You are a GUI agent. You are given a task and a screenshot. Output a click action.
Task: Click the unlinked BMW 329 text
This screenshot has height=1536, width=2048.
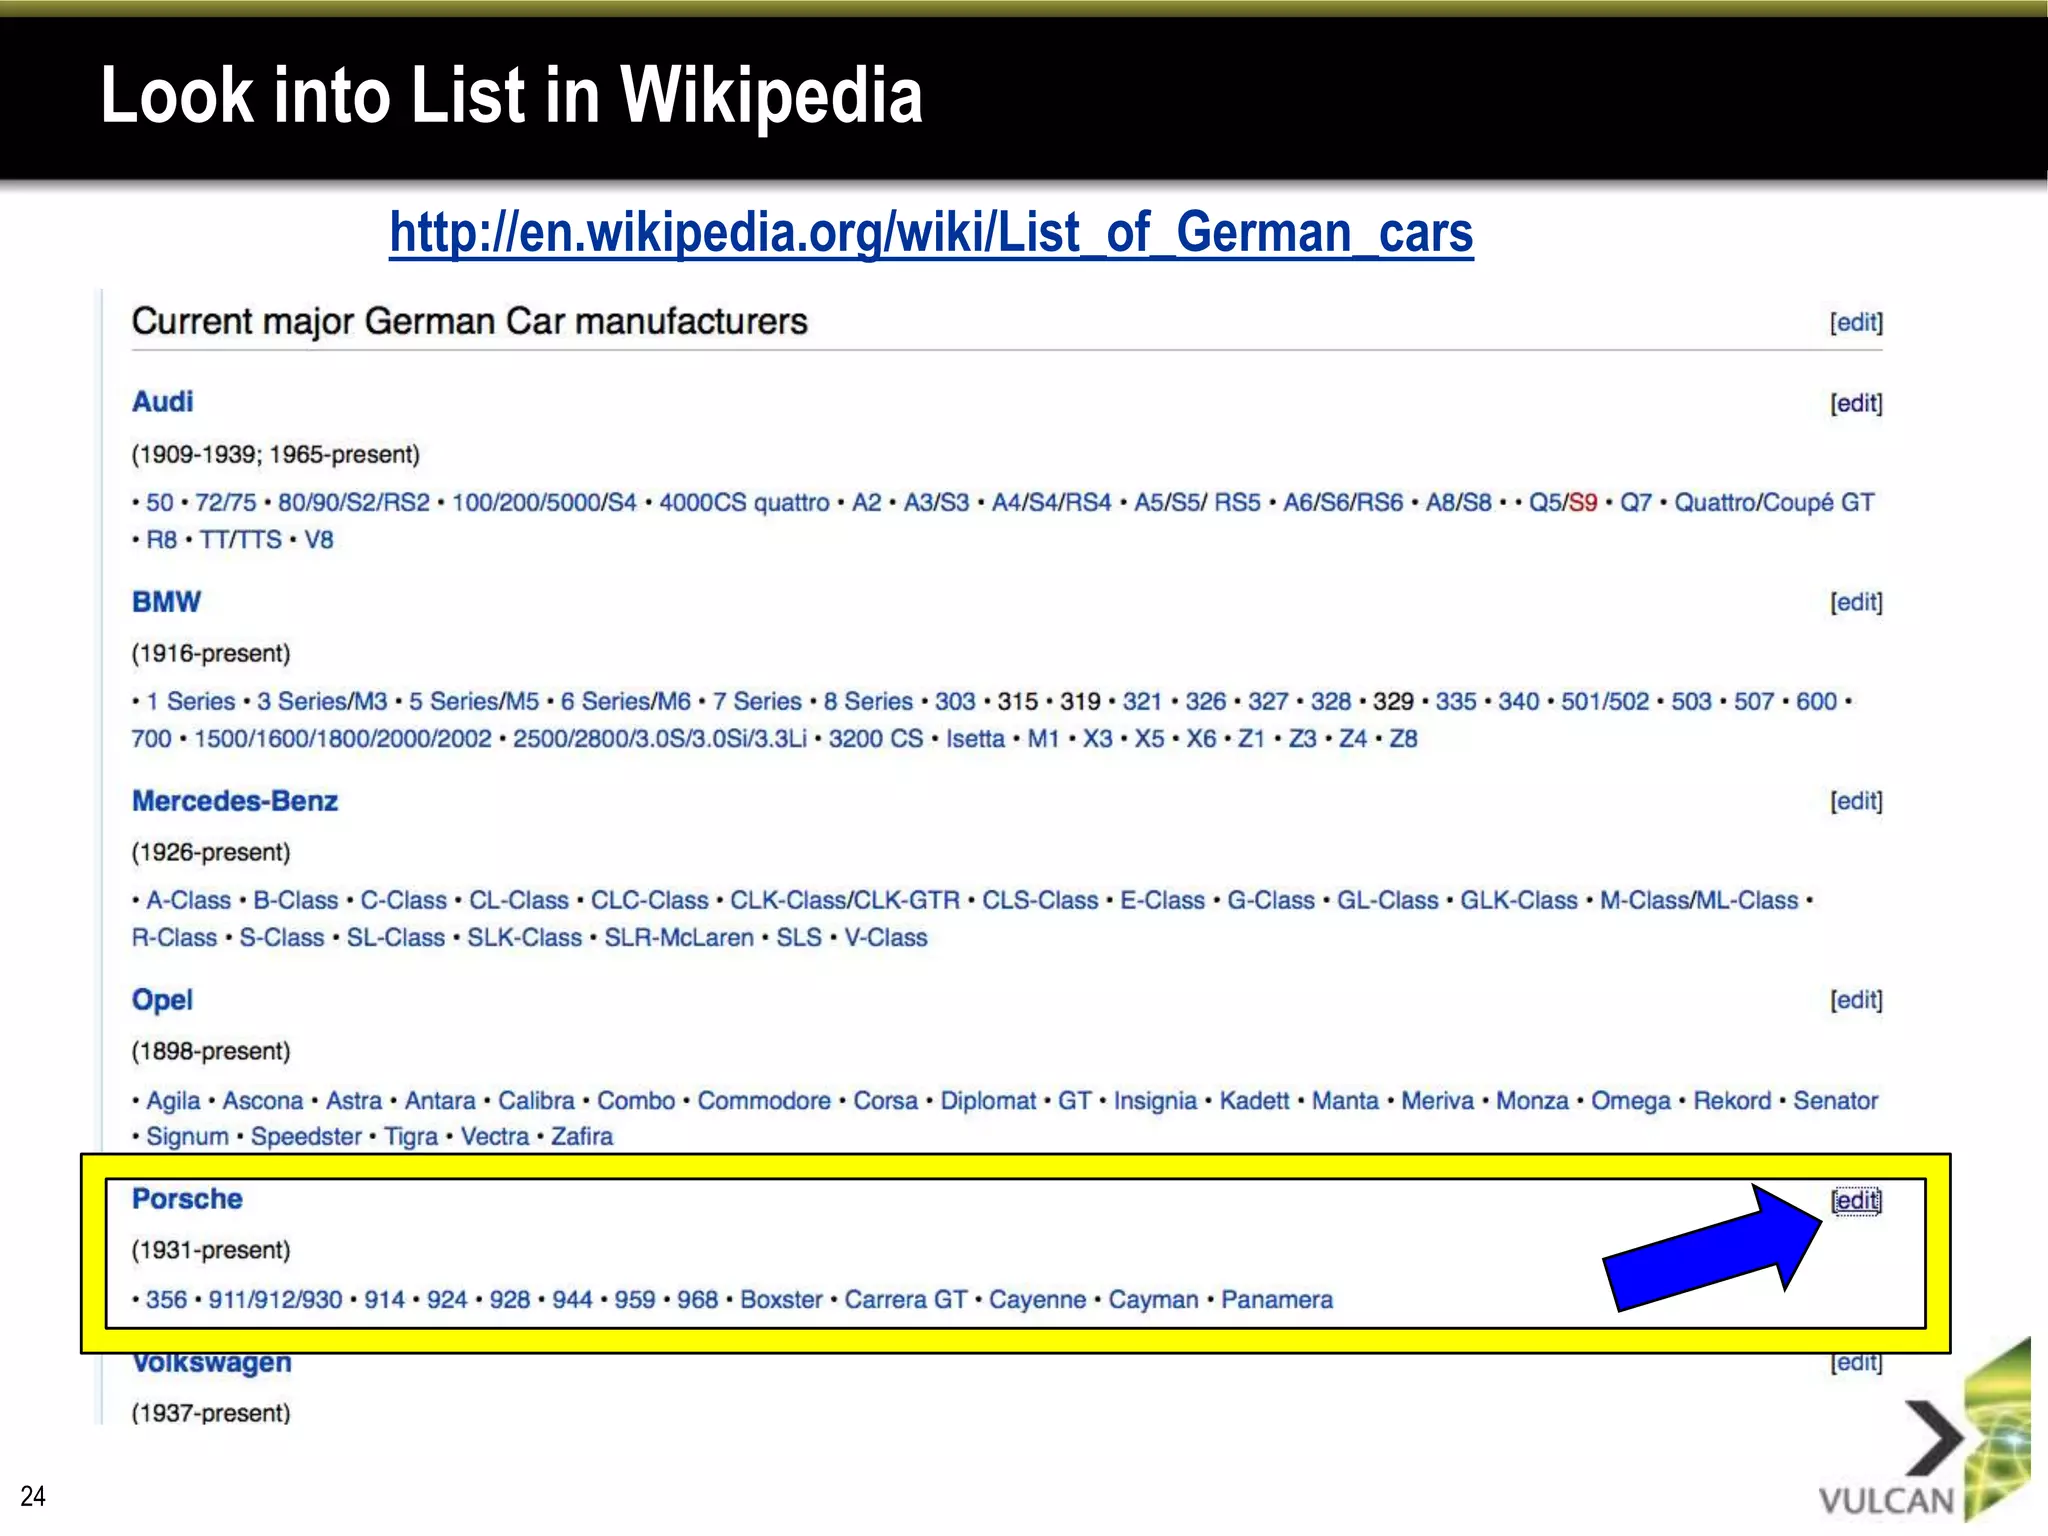1393,701
